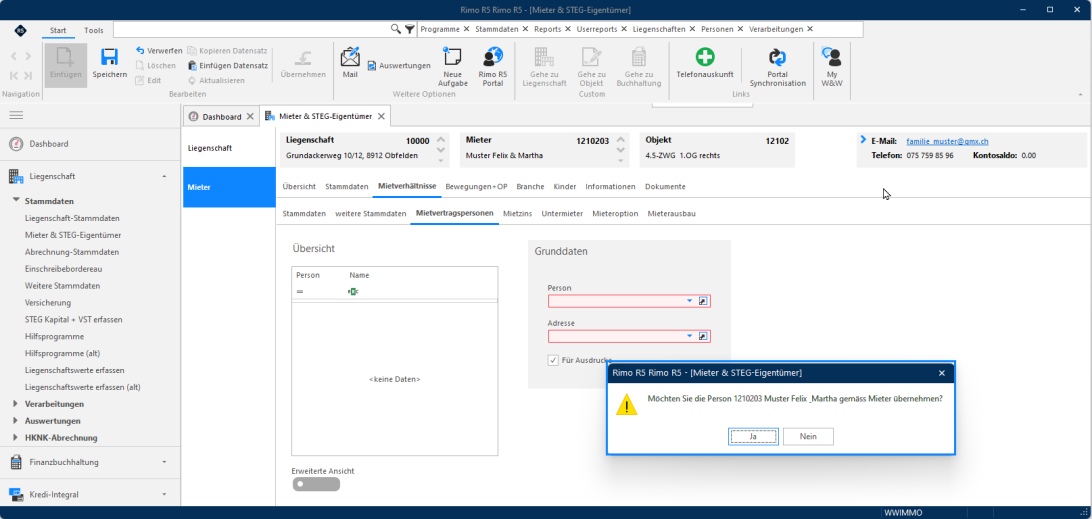Open the familie_muster@gmx.ch email link
1092x519 pixels.
click(x=948, y=141)
